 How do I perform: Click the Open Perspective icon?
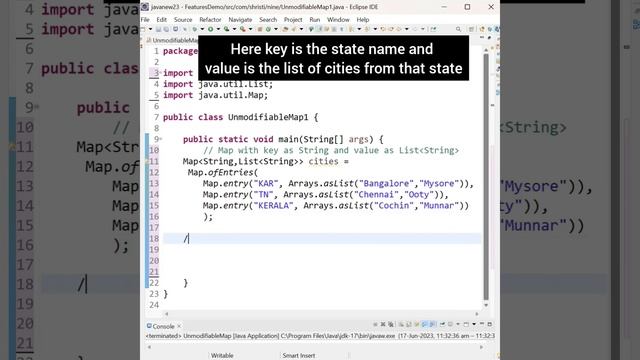click(x=471, y=29)
